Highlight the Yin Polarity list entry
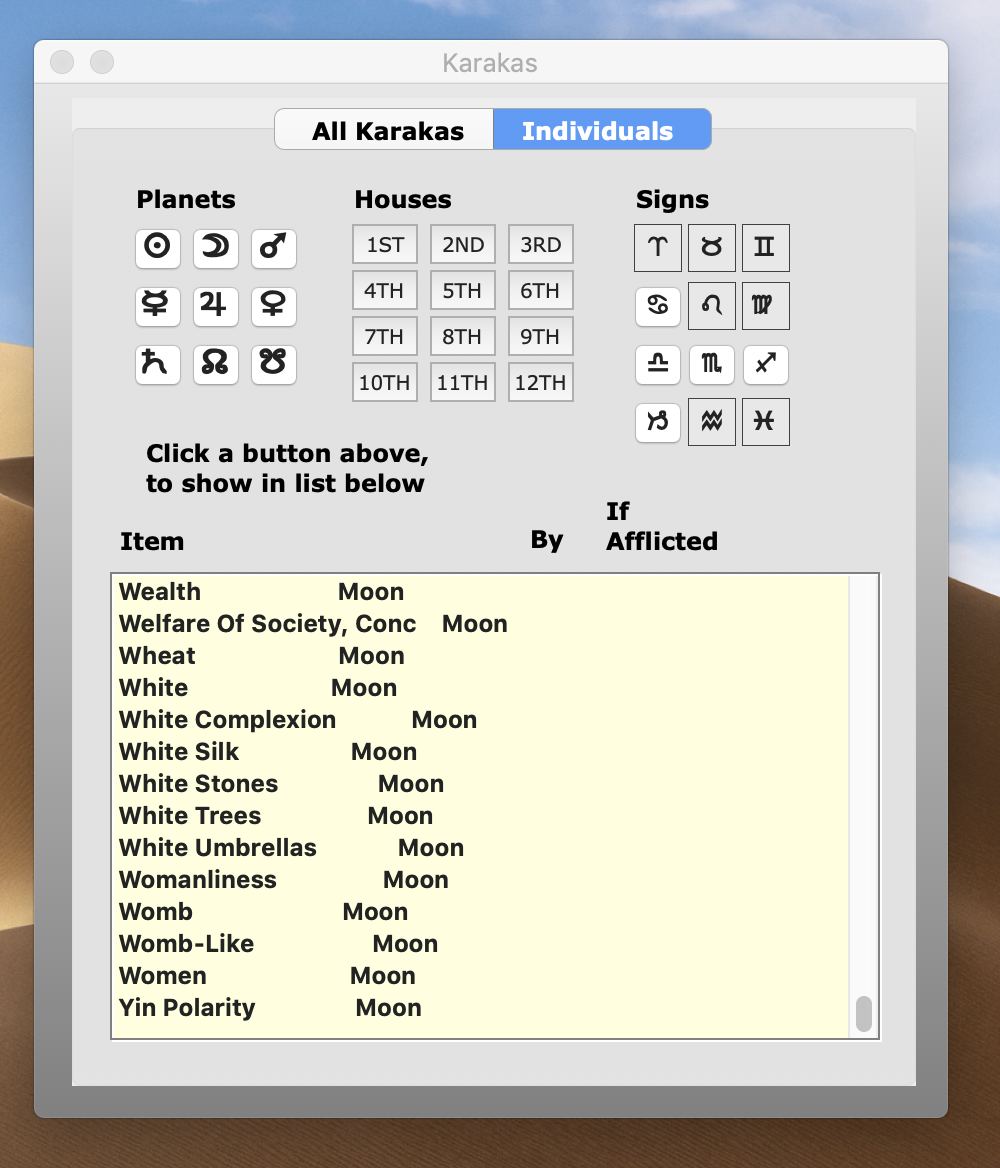This screenshot has width=1000, height=1168. click(x=187, y=1008)
